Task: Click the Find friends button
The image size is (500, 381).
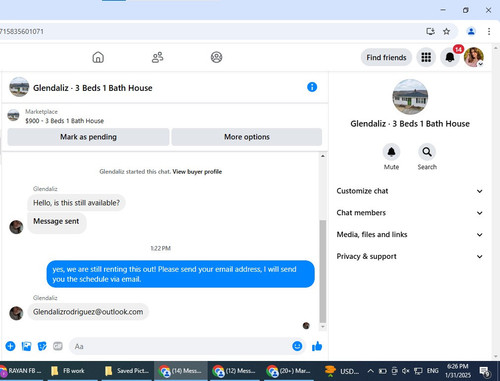Action: (x=386, y=57)
